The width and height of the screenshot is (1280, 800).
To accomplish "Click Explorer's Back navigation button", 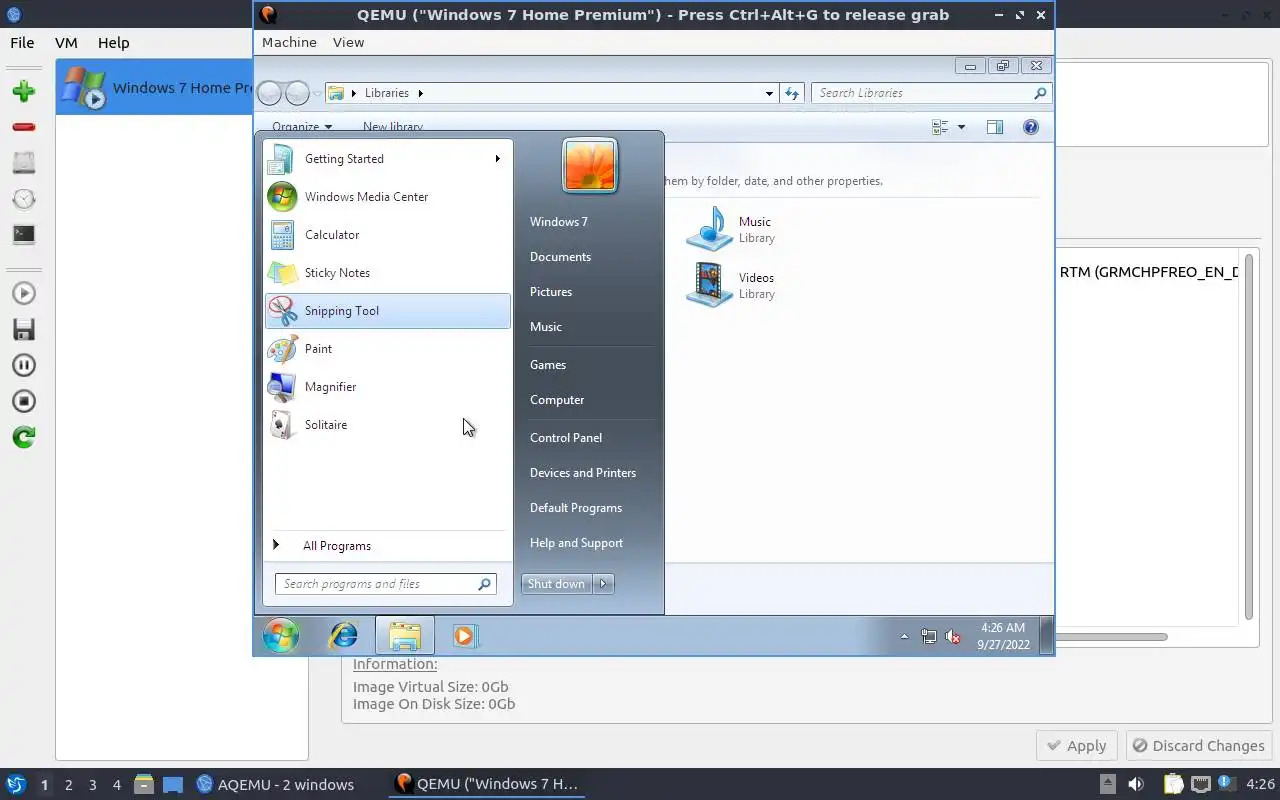I will pyautogui.click(x=269, y=93).
